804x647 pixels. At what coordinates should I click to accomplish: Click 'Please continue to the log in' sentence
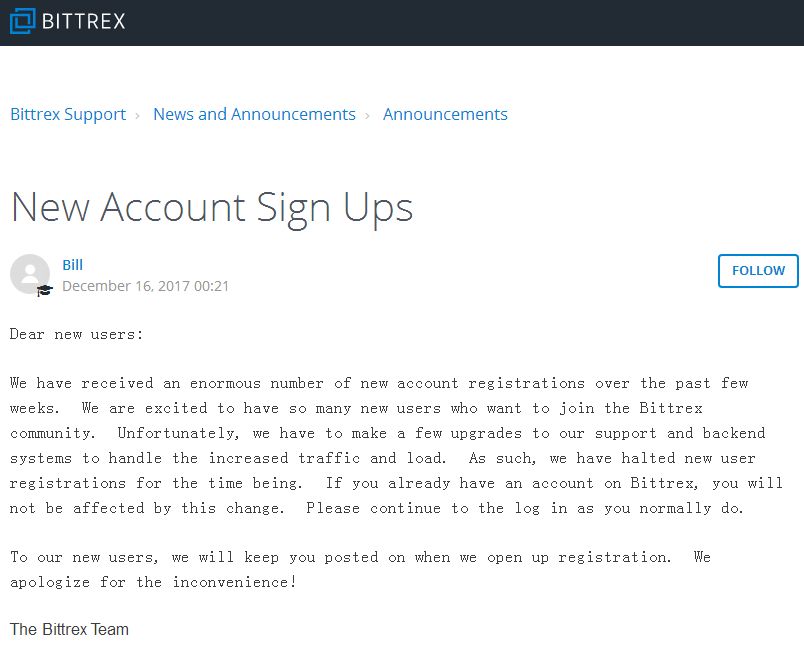click(423, 508)
